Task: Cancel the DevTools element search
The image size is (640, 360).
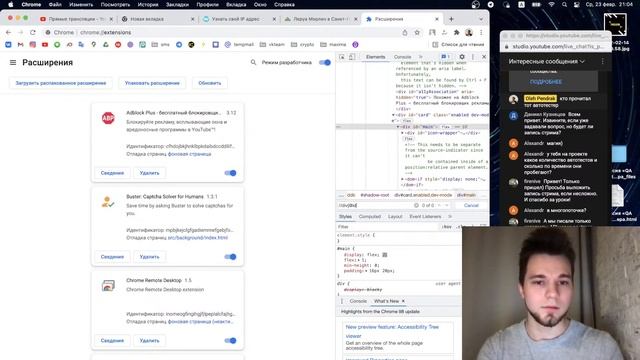Action: pos(471,205)
